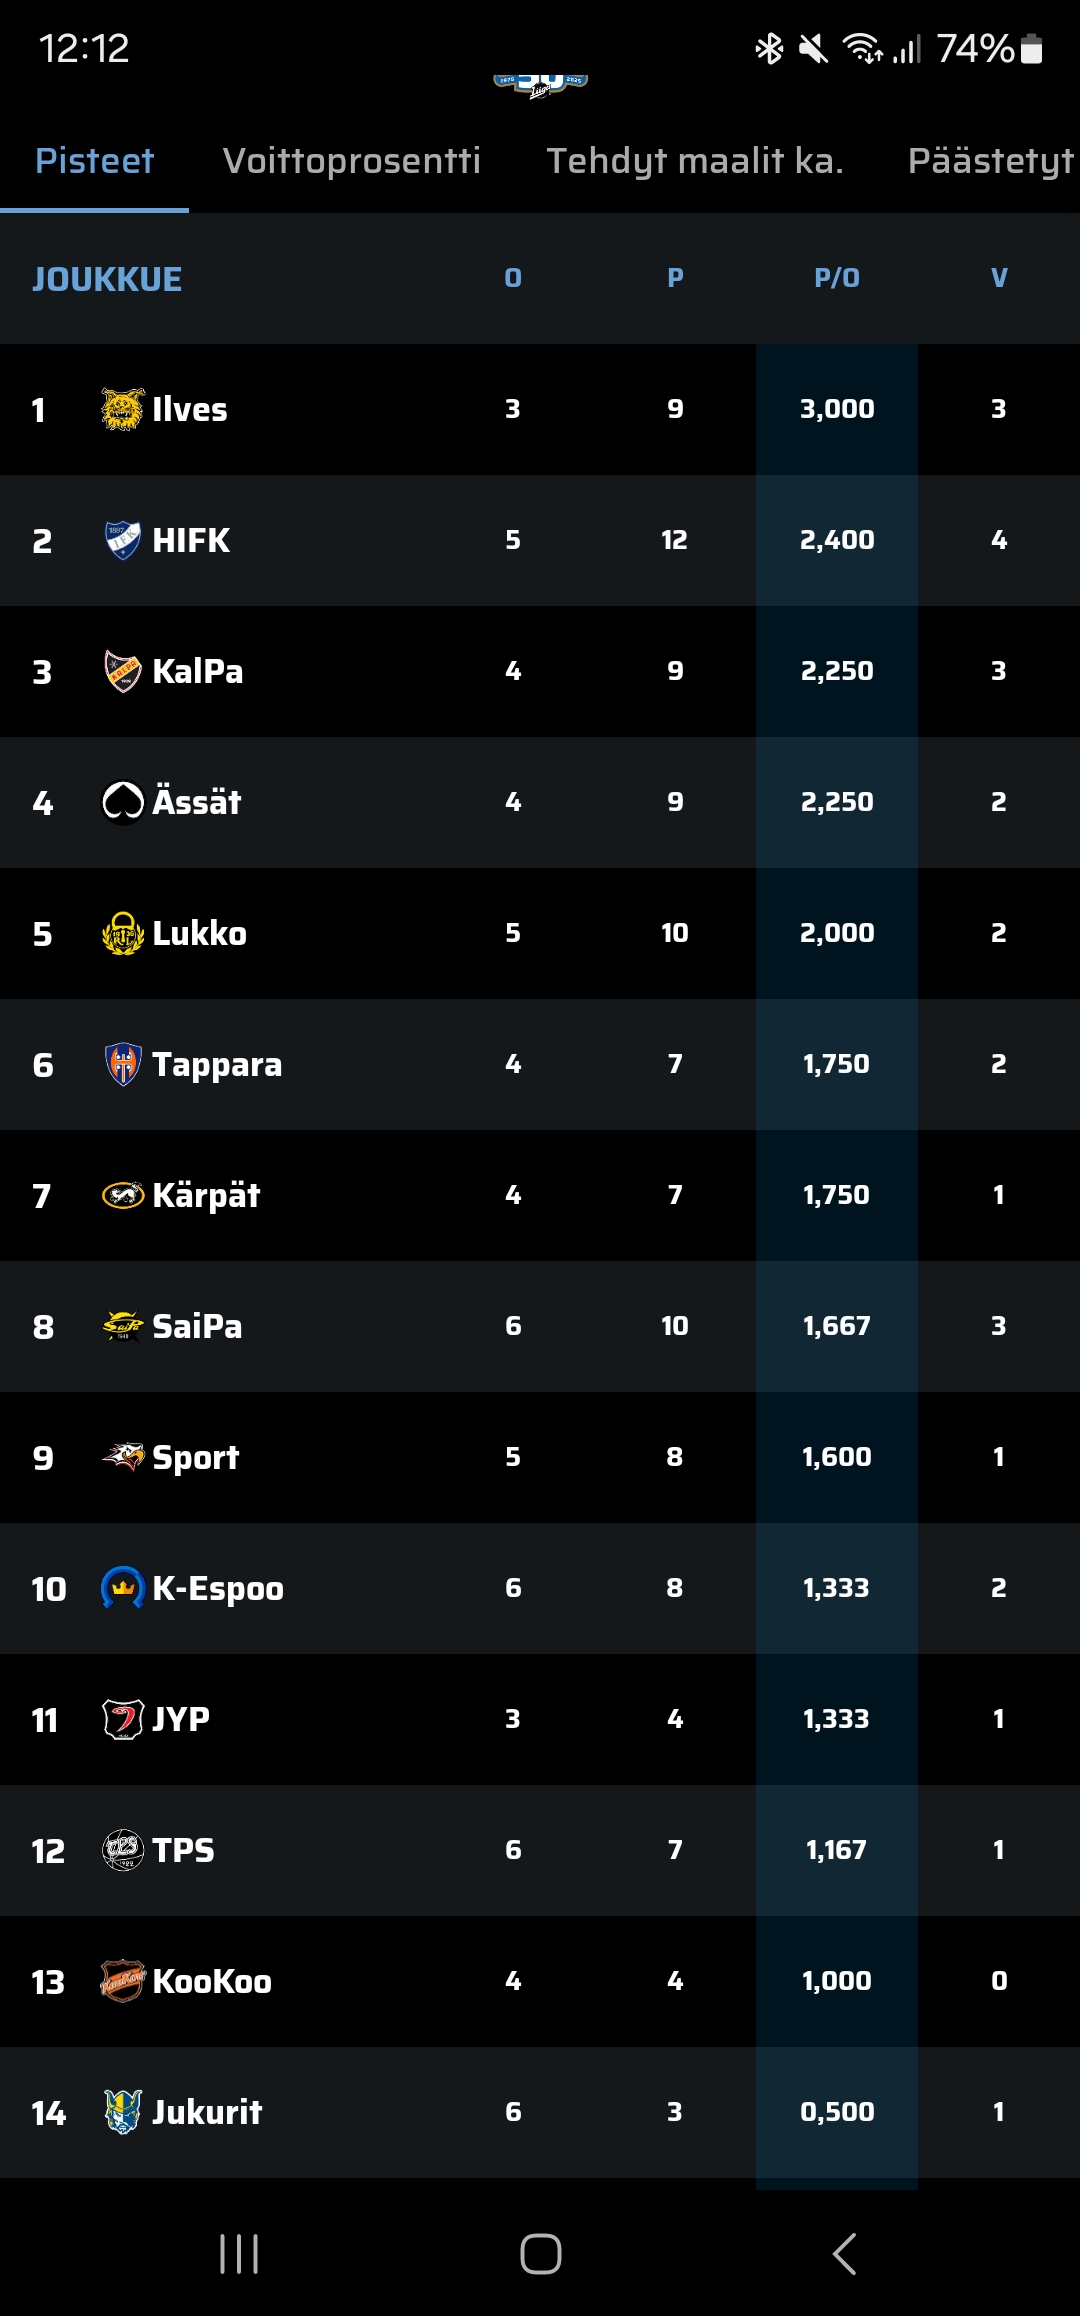The image size is (1080, 2316).
Task: Tap the Tappara shield logo
Action: (x=123, y=1064)
